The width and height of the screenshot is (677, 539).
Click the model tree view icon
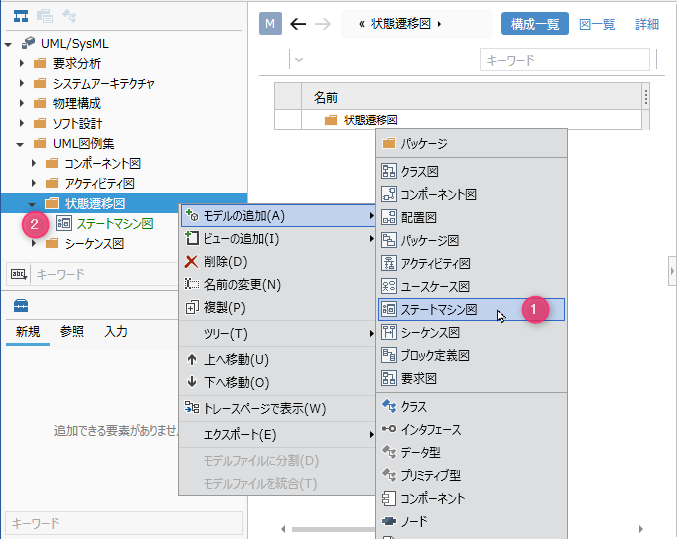21,16
